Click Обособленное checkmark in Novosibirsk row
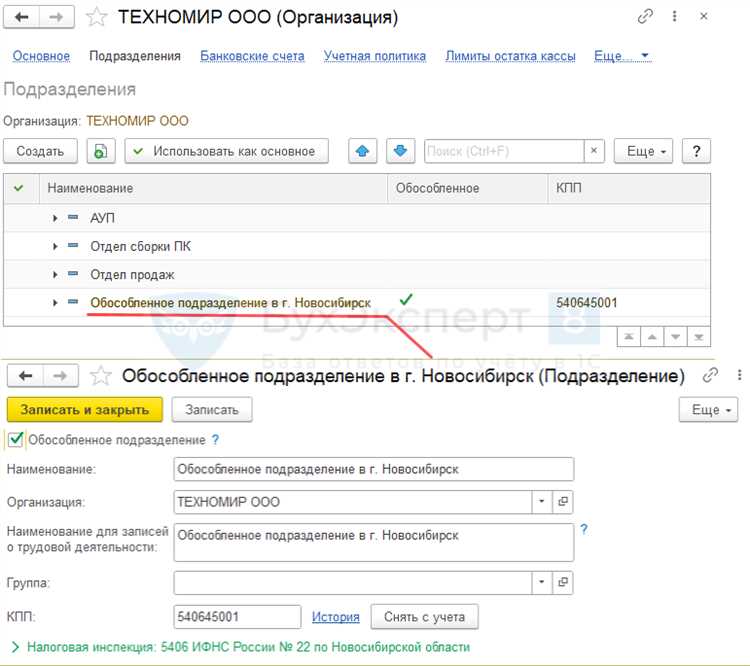750x666 pixels. (406, 300)
